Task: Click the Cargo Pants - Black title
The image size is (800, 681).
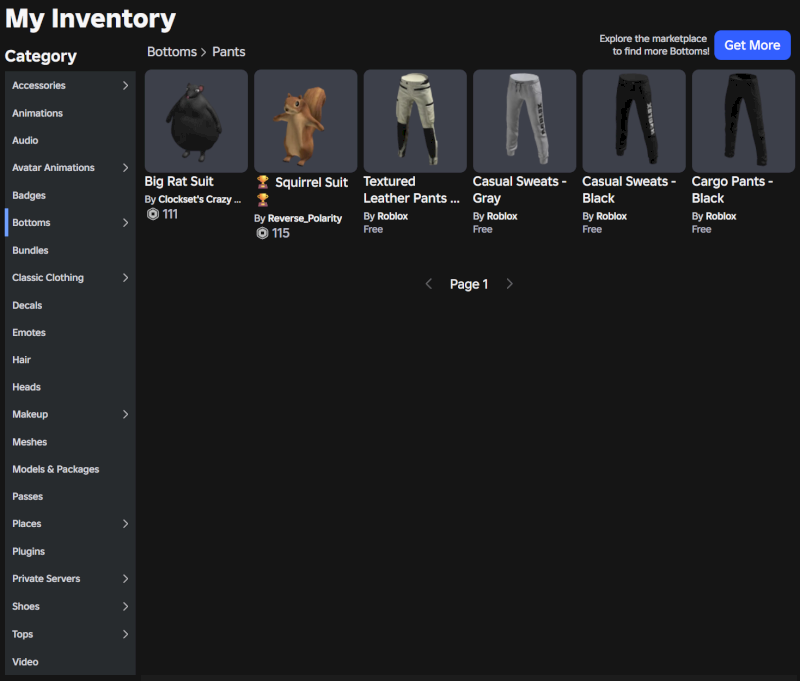Action: [732, 190]
